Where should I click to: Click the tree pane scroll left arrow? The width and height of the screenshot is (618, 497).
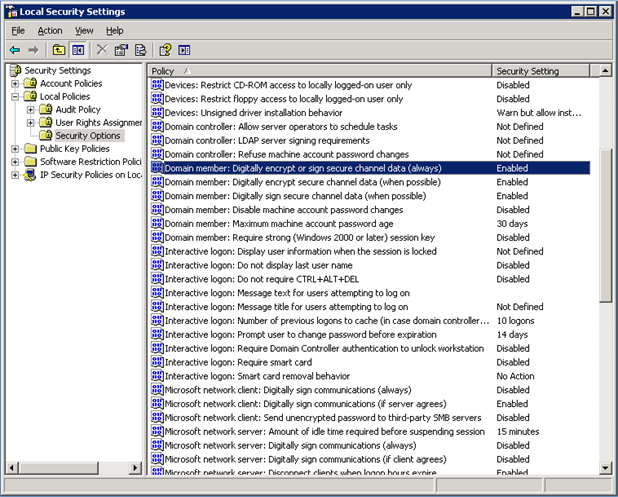[12, 468]
